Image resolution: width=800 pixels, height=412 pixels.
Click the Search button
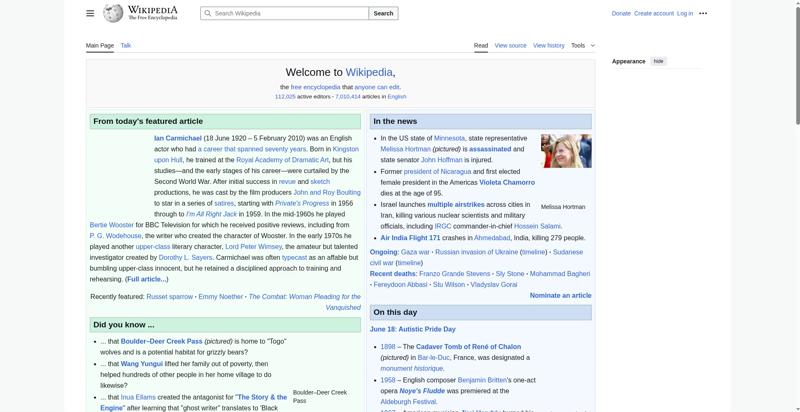[x=383, y=13]
